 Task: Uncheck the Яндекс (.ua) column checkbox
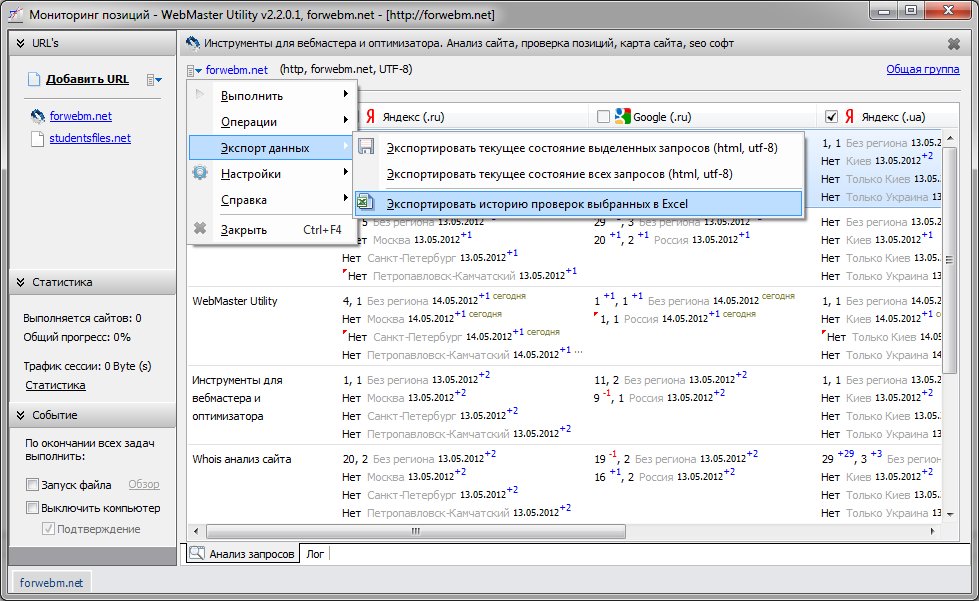tap(831, 117)
